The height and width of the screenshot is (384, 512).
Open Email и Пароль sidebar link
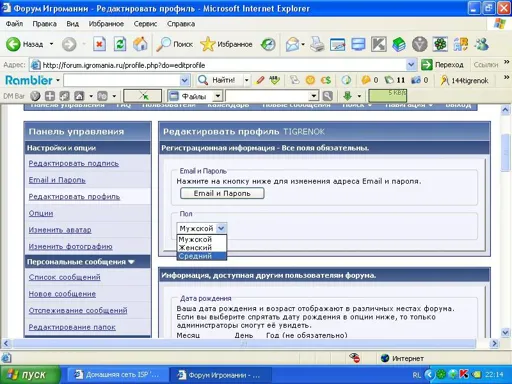pos(57,180)
